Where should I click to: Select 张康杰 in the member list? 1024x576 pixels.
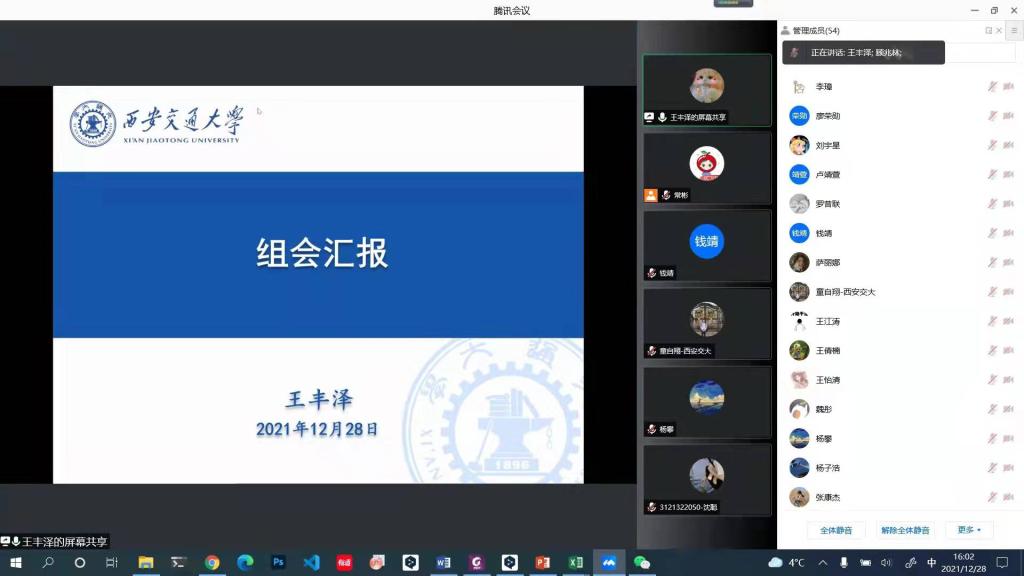828,497
